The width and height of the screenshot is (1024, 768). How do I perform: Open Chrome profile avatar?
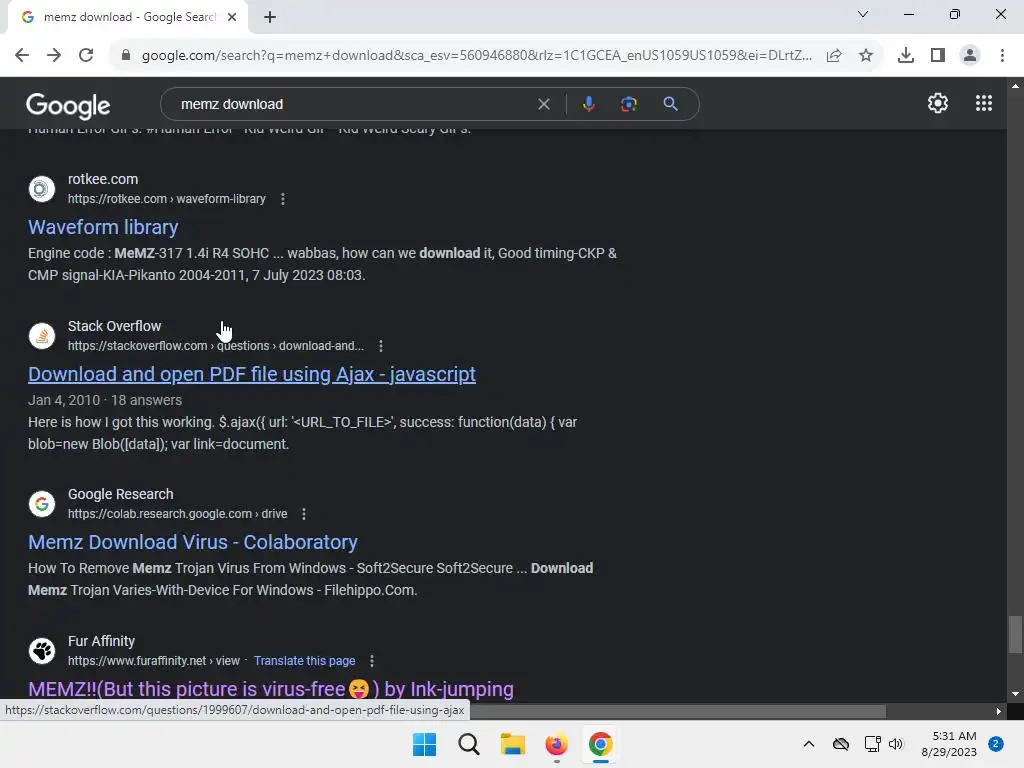pyautogui.click(x=970, y=56)
